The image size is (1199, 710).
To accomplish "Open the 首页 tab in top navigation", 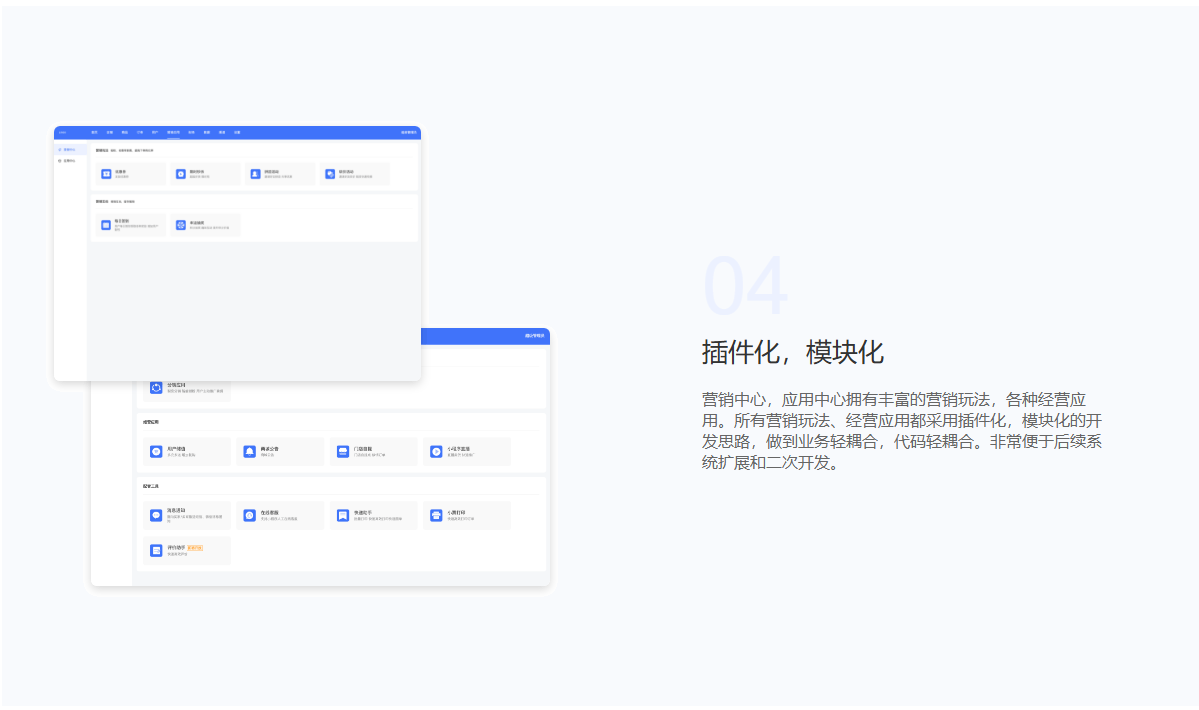I will (x=94, y=132).
